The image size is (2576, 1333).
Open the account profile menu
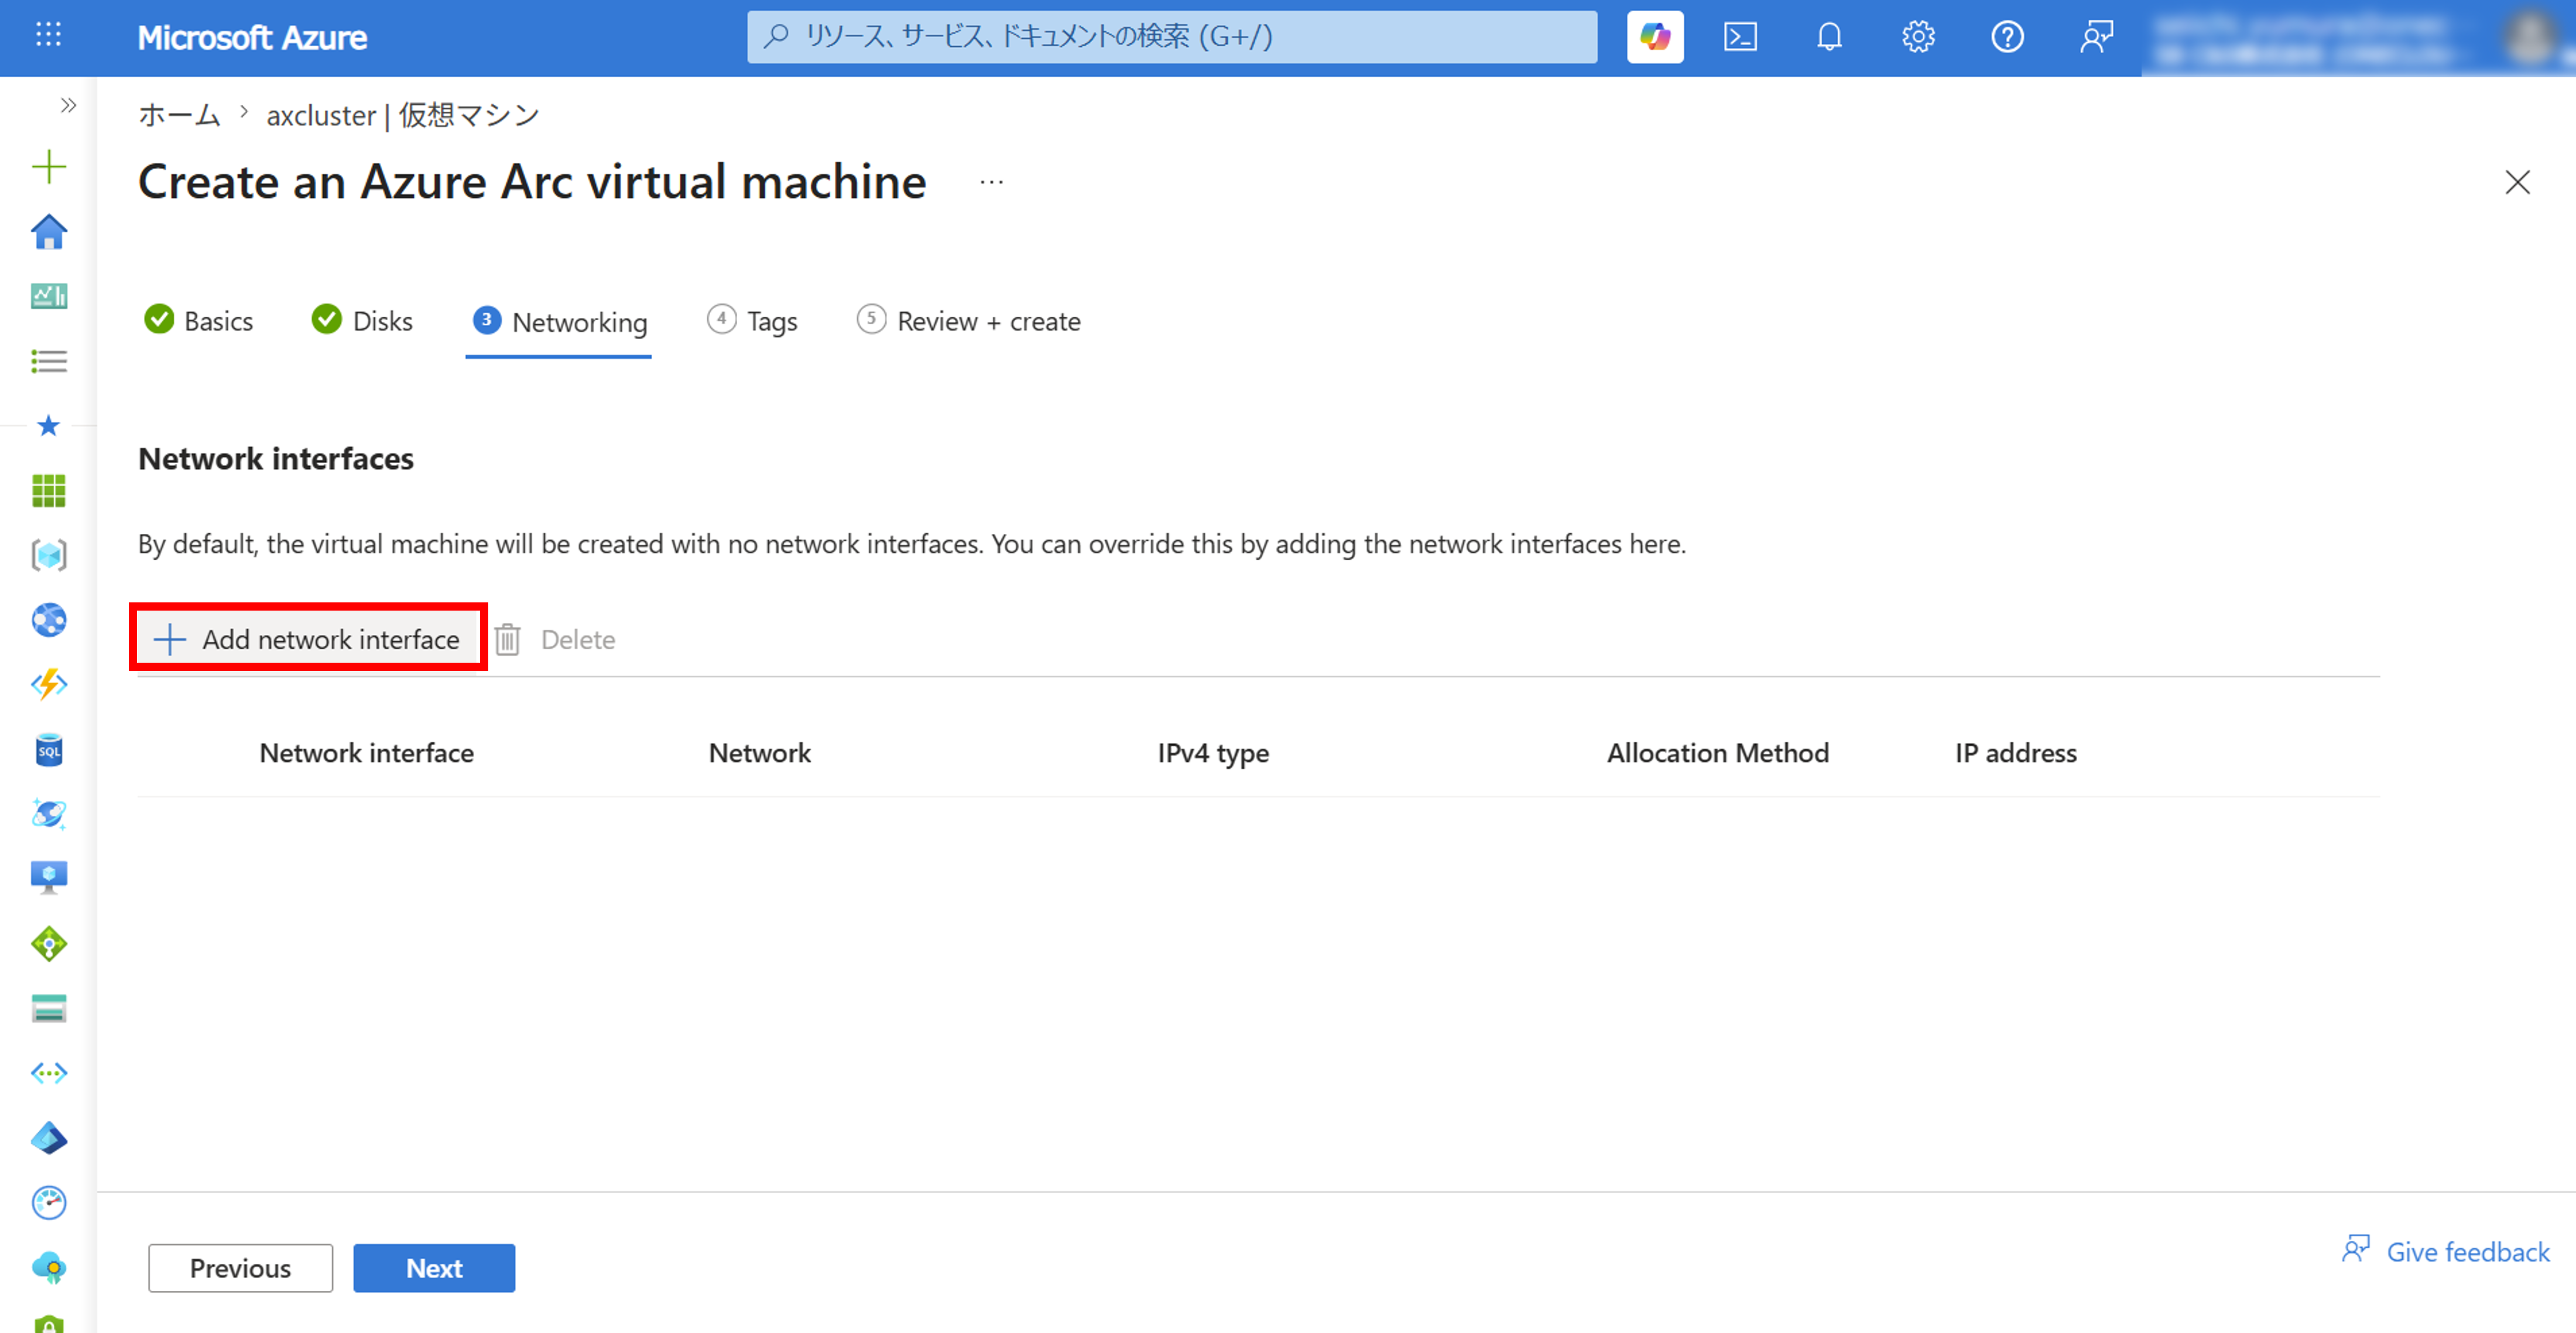pyautogui.click(x=2357, y=38)
